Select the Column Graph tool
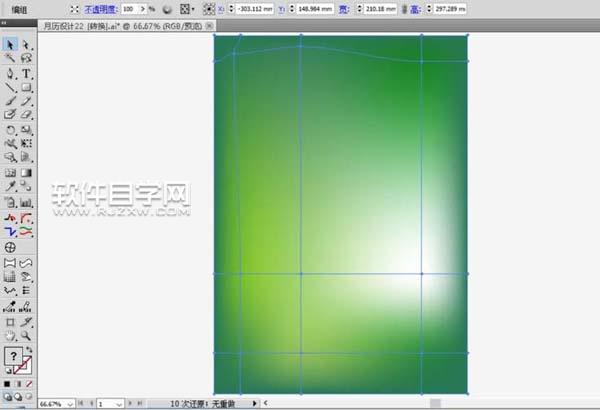 point(26,202)
